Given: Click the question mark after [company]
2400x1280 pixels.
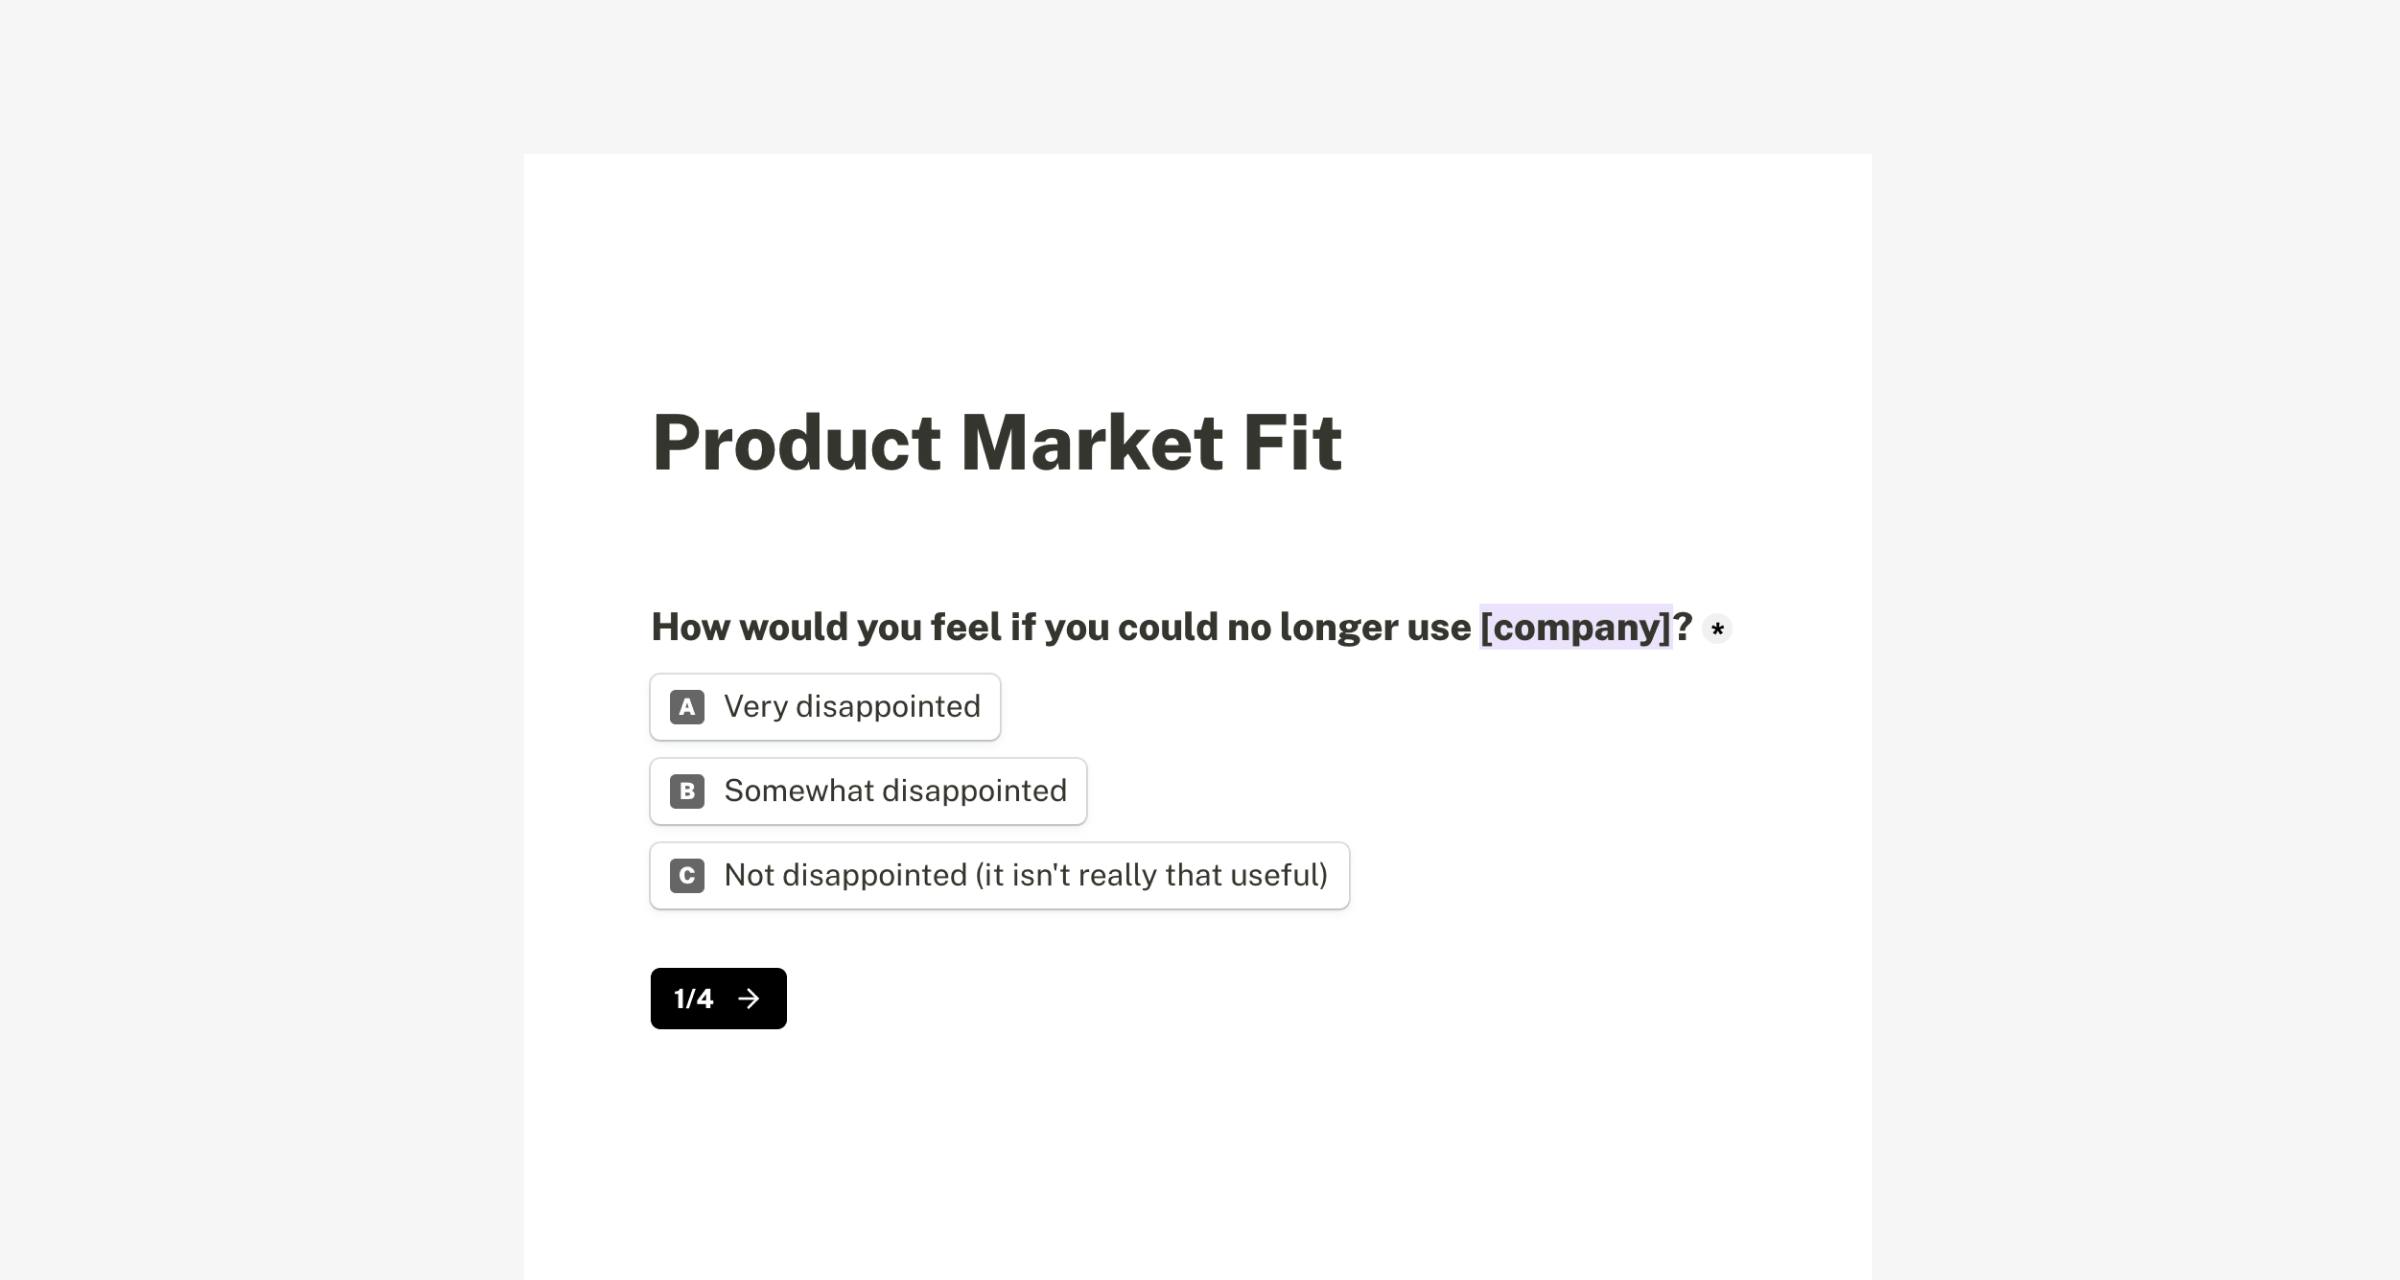Looking at the screenshot, I should click(x=1683, y=627).
